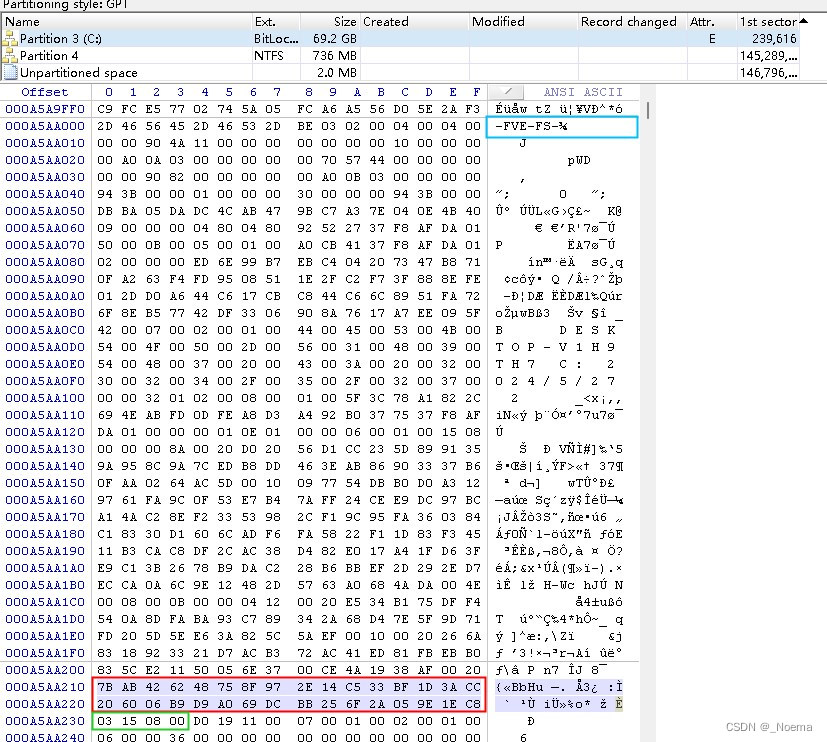Click the -FVE-FS- signature text in ASCII column

click(531, 126)
